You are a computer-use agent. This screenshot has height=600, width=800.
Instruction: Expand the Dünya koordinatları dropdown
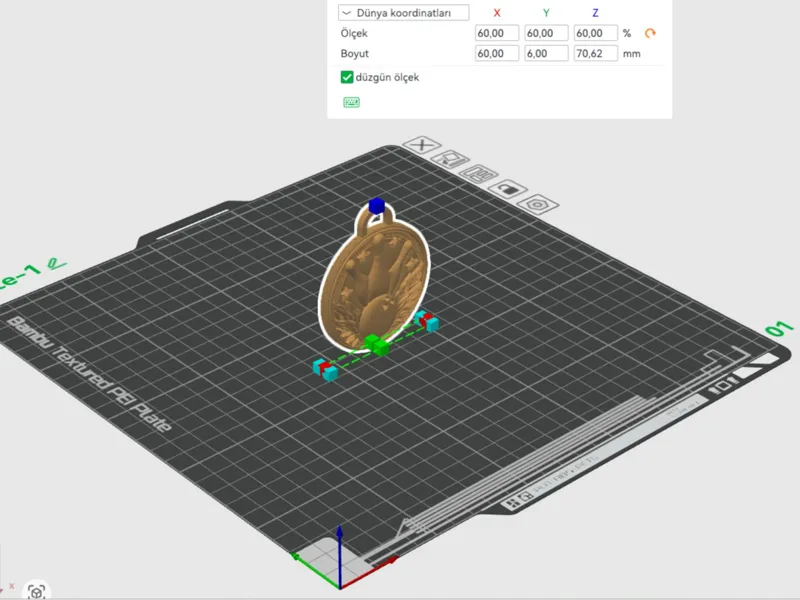[x=404, y=13]
